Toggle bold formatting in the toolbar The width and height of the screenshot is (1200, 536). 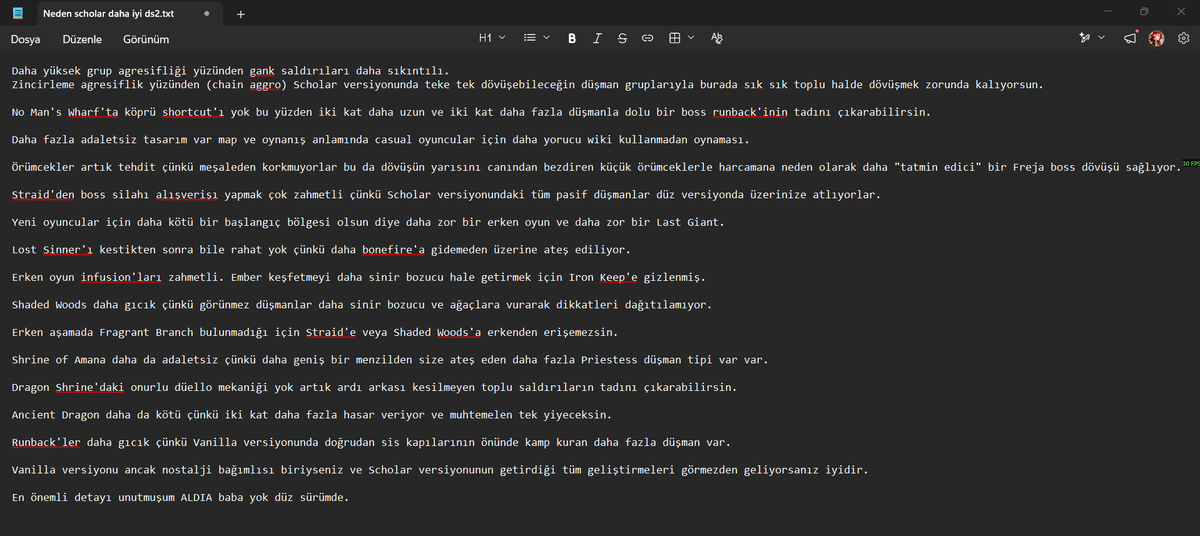(x=572, y=38)
